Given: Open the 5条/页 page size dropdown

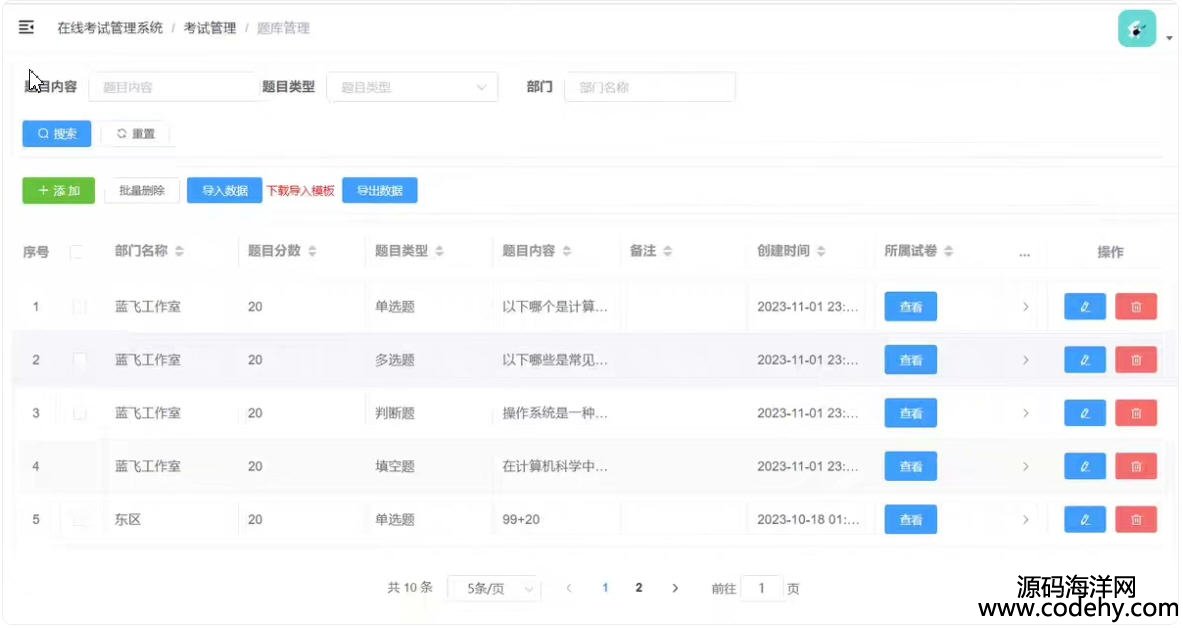Looking at the screenshot, I should (x=494, y=589).
